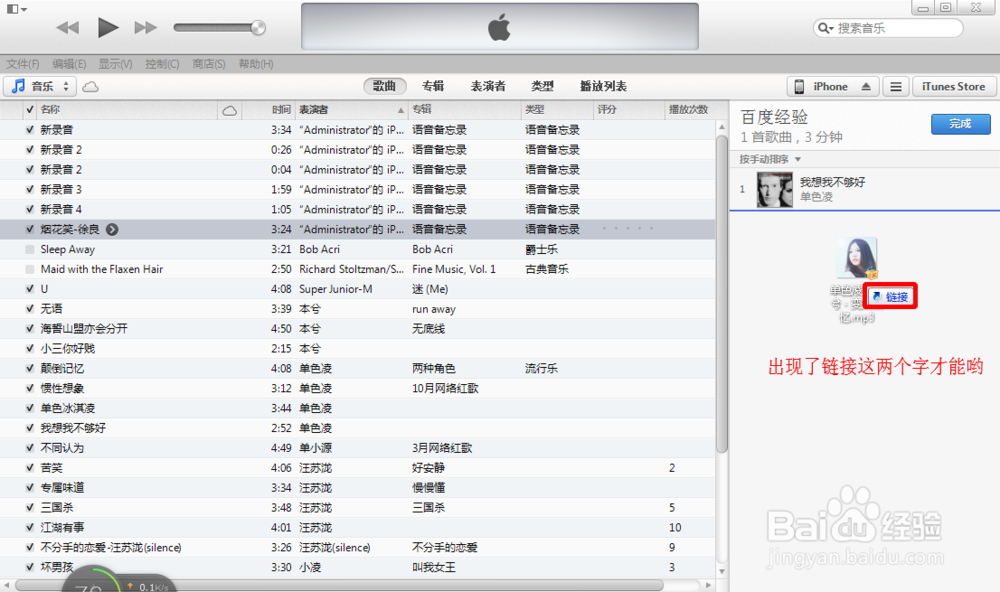Uncheck the checkbox for 颠倒记忆
Image resolution: width=1000 pixels, height=592 pixels.
pos(29,369)
